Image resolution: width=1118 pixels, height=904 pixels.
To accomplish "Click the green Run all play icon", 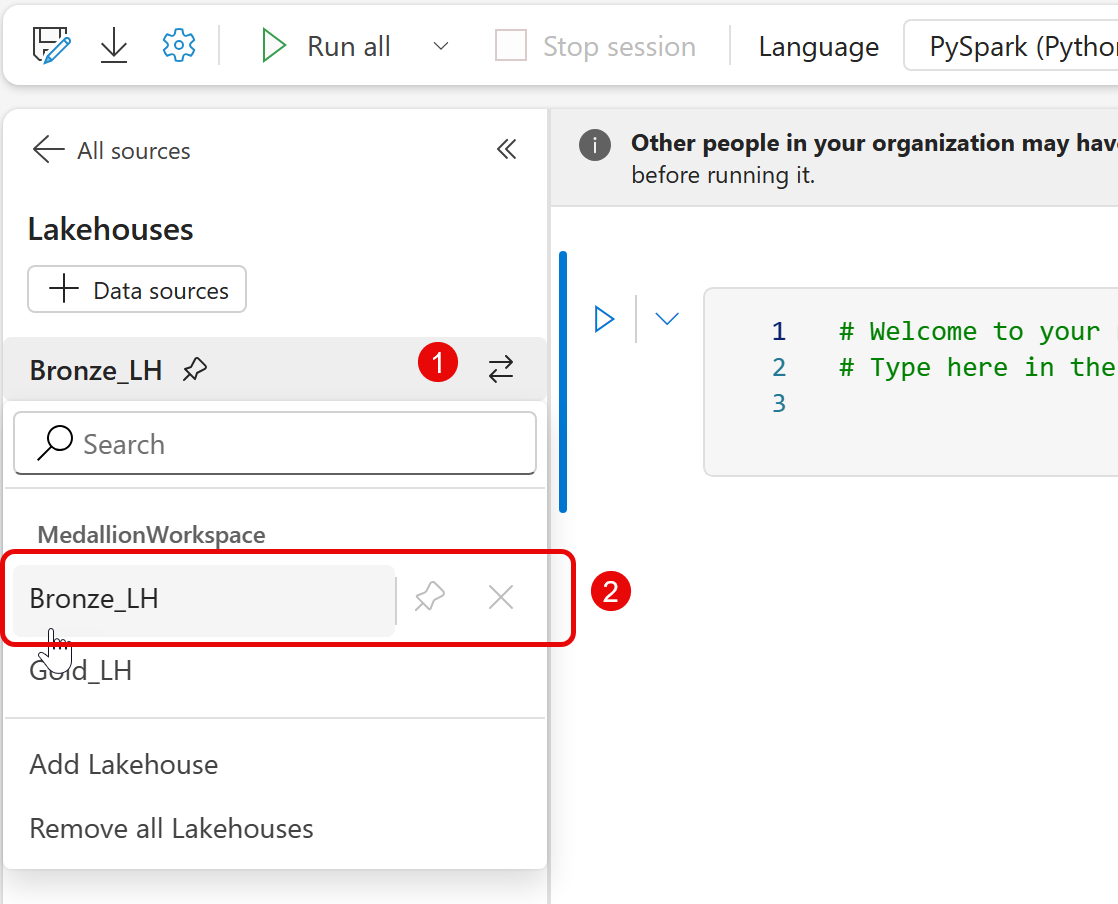I will coord(273,46).
